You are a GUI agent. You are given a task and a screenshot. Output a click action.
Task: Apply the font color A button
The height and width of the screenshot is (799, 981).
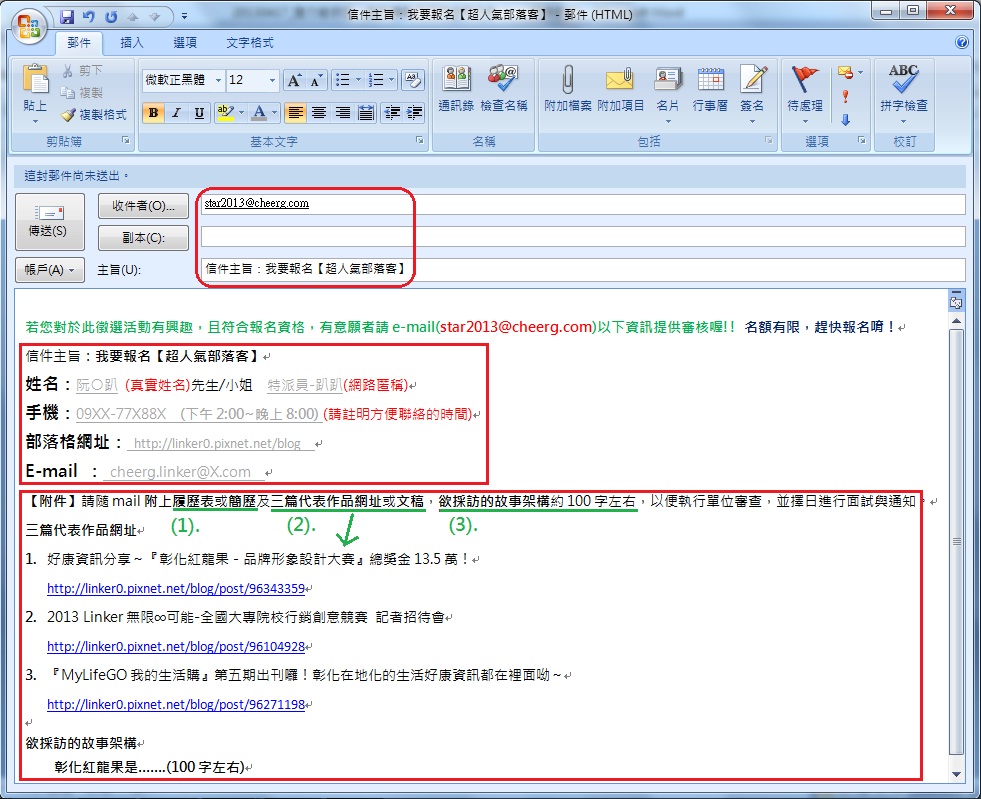259,113
